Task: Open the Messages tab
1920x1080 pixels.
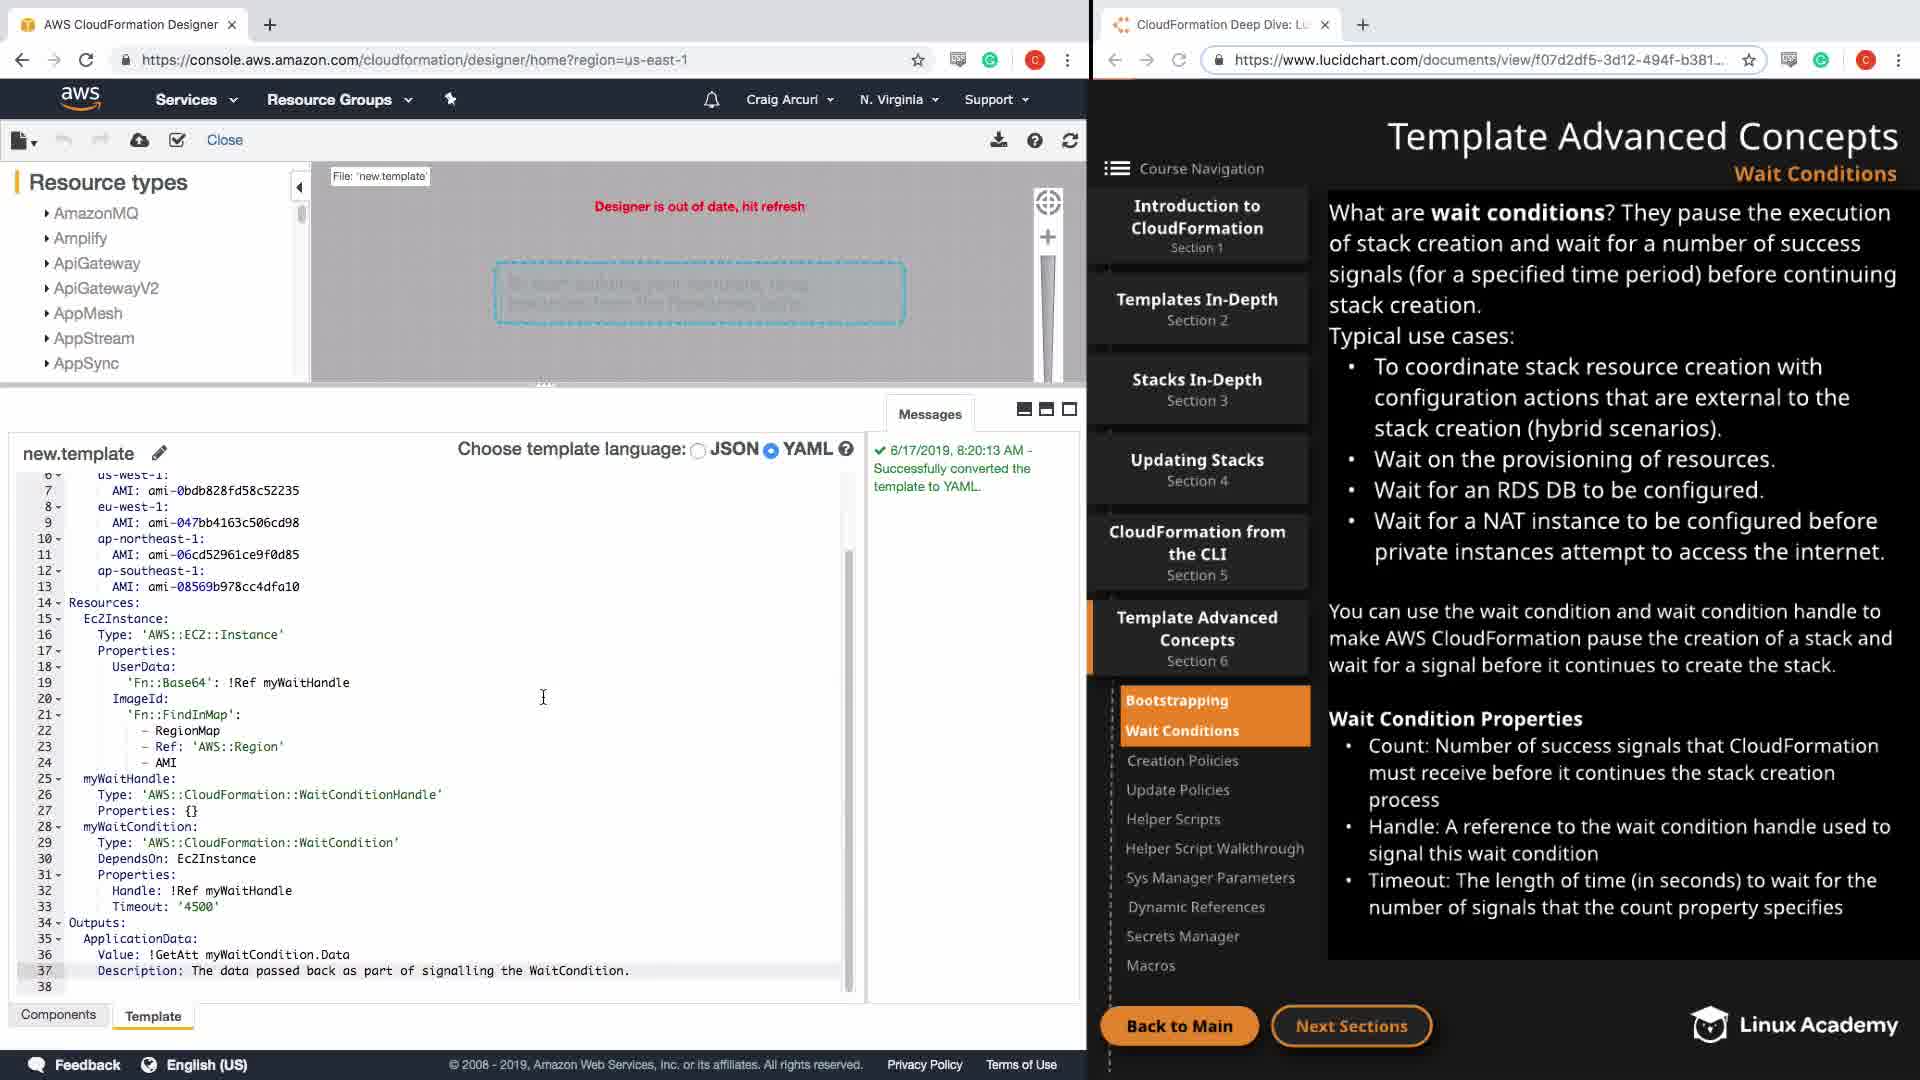Action: [929, 414]
